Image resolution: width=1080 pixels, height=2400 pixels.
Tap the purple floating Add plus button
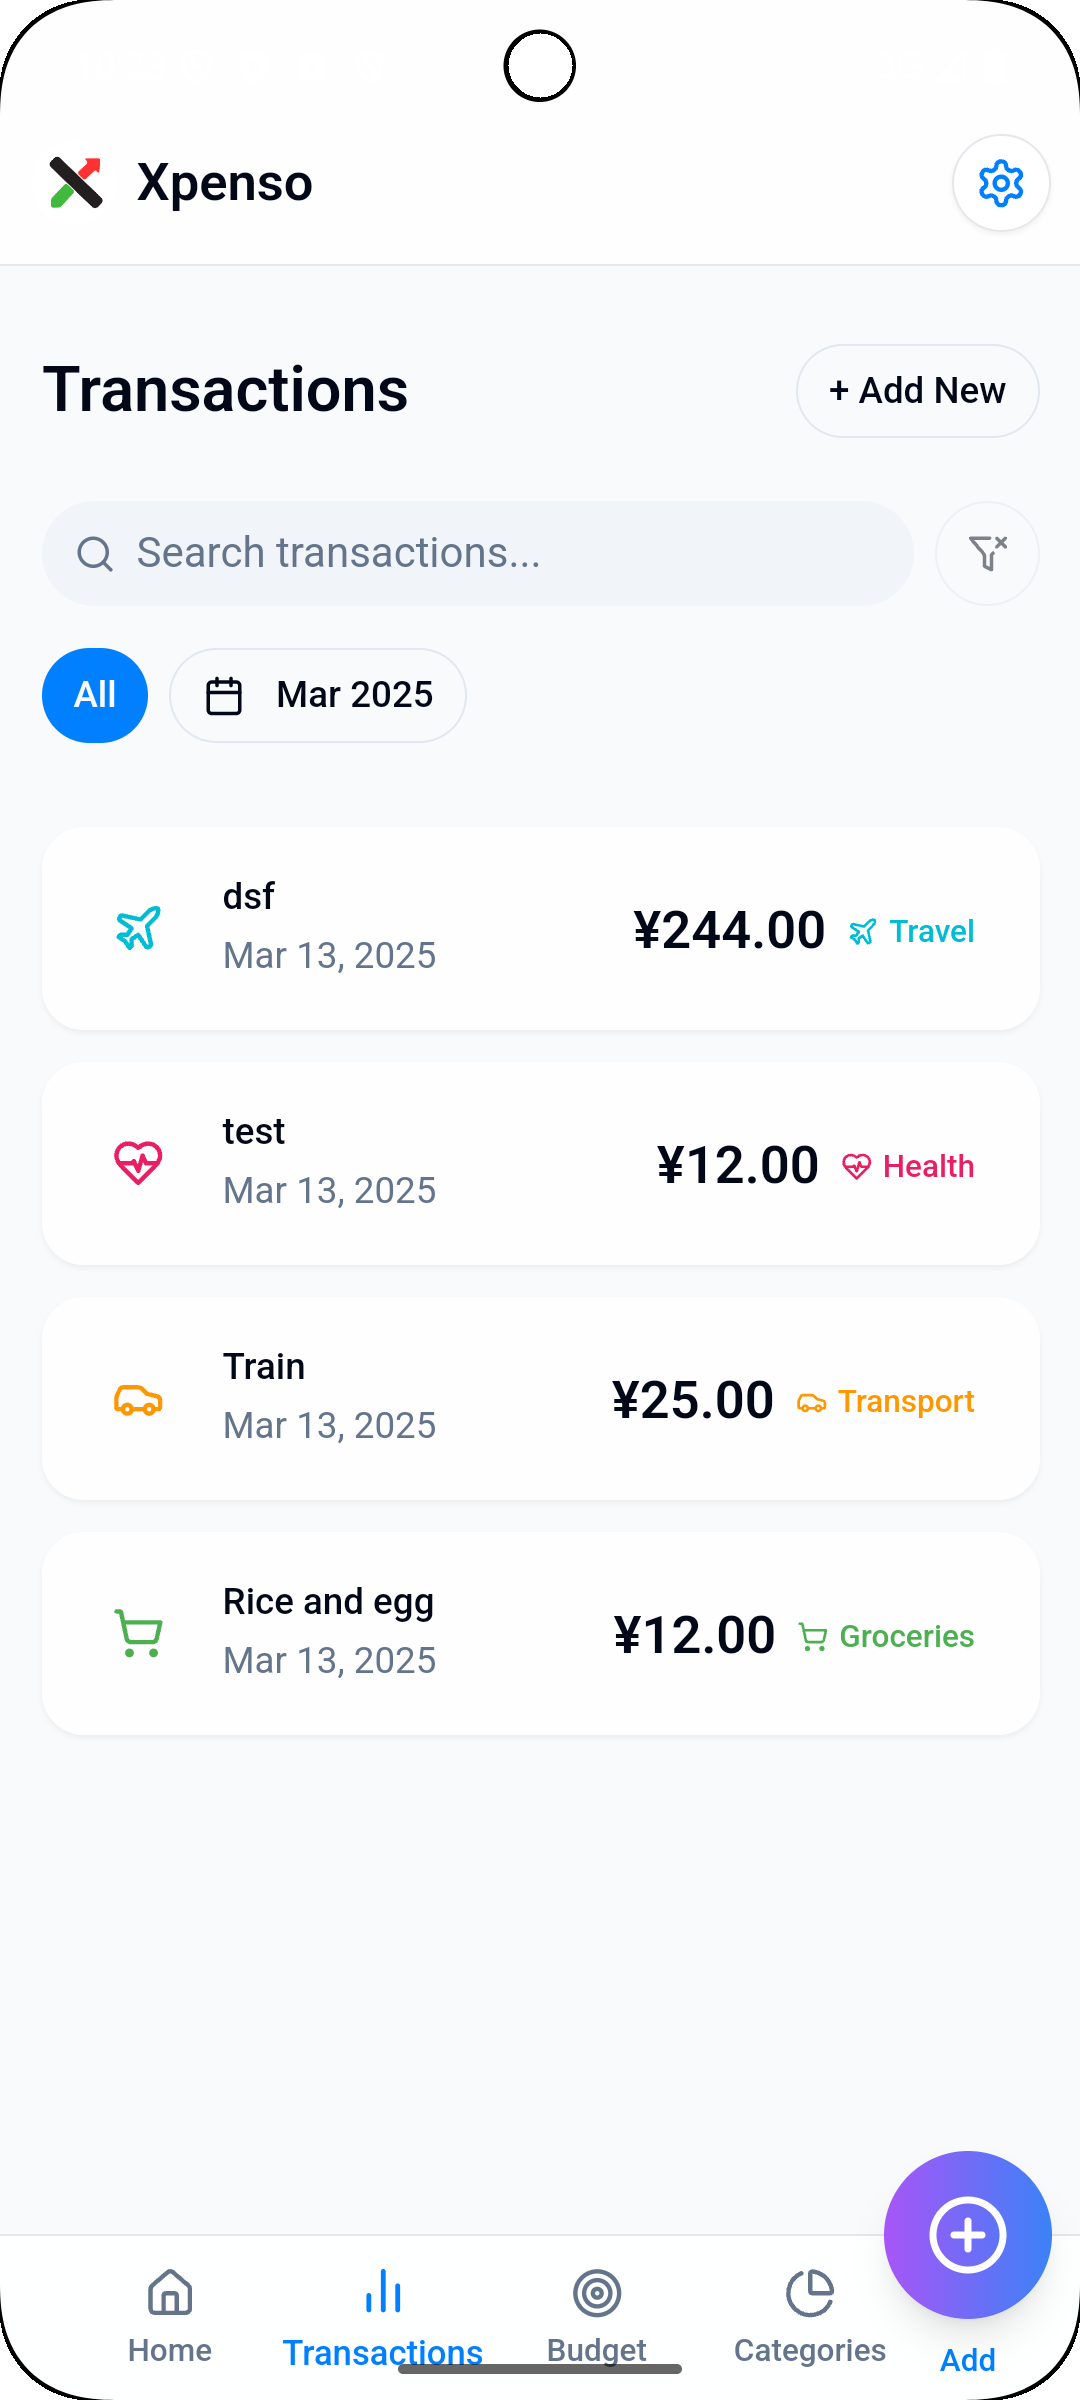click(x=968, y=2235)
